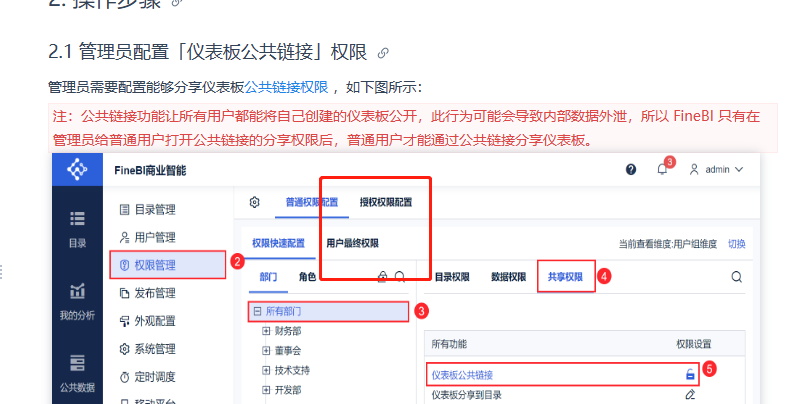Open the help question mark icon
Screen dimensions: 806x404
tap(631, 170)
